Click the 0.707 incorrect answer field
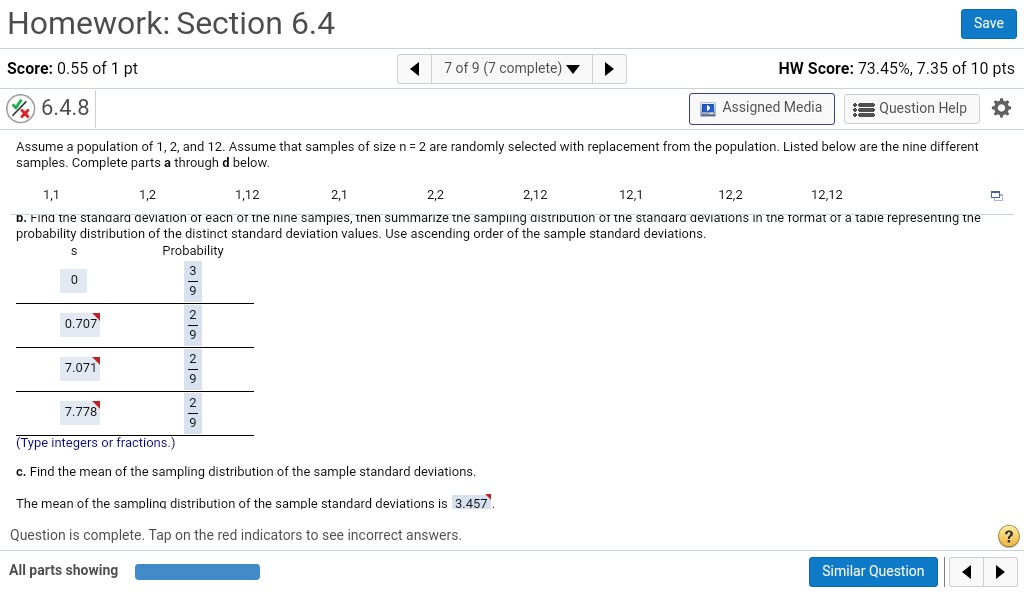This screenshot has width=1024, height=594. pyautogui.click(x=81, y=324)
